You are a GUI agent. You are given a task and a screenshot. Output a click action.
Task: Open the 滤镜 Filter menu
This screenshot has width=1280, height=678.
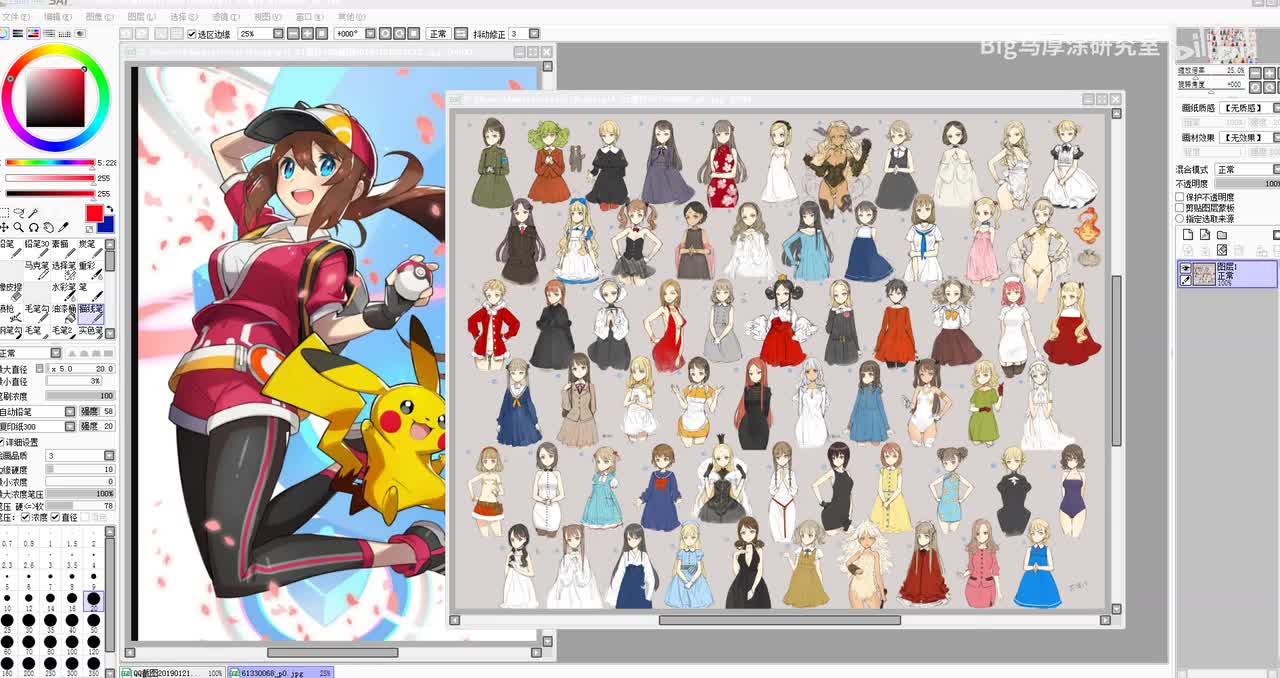click(x=226, y=17)
